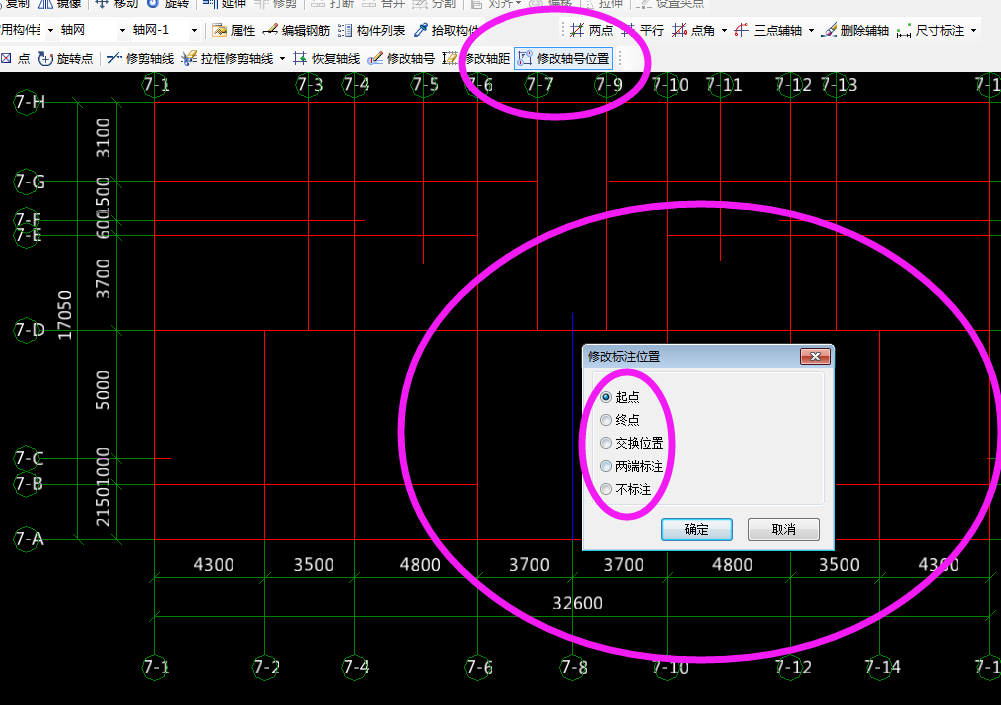This screenshot has height=705, width=1001.
Task: Open the 属性 properties tool
Action: tap(234, 30)
